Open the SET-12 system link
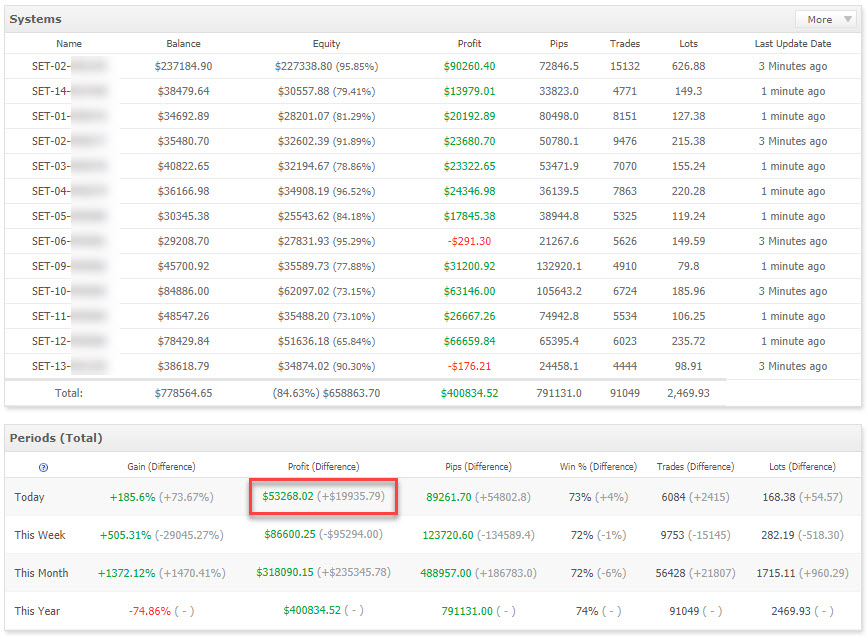 click(69, 341)
